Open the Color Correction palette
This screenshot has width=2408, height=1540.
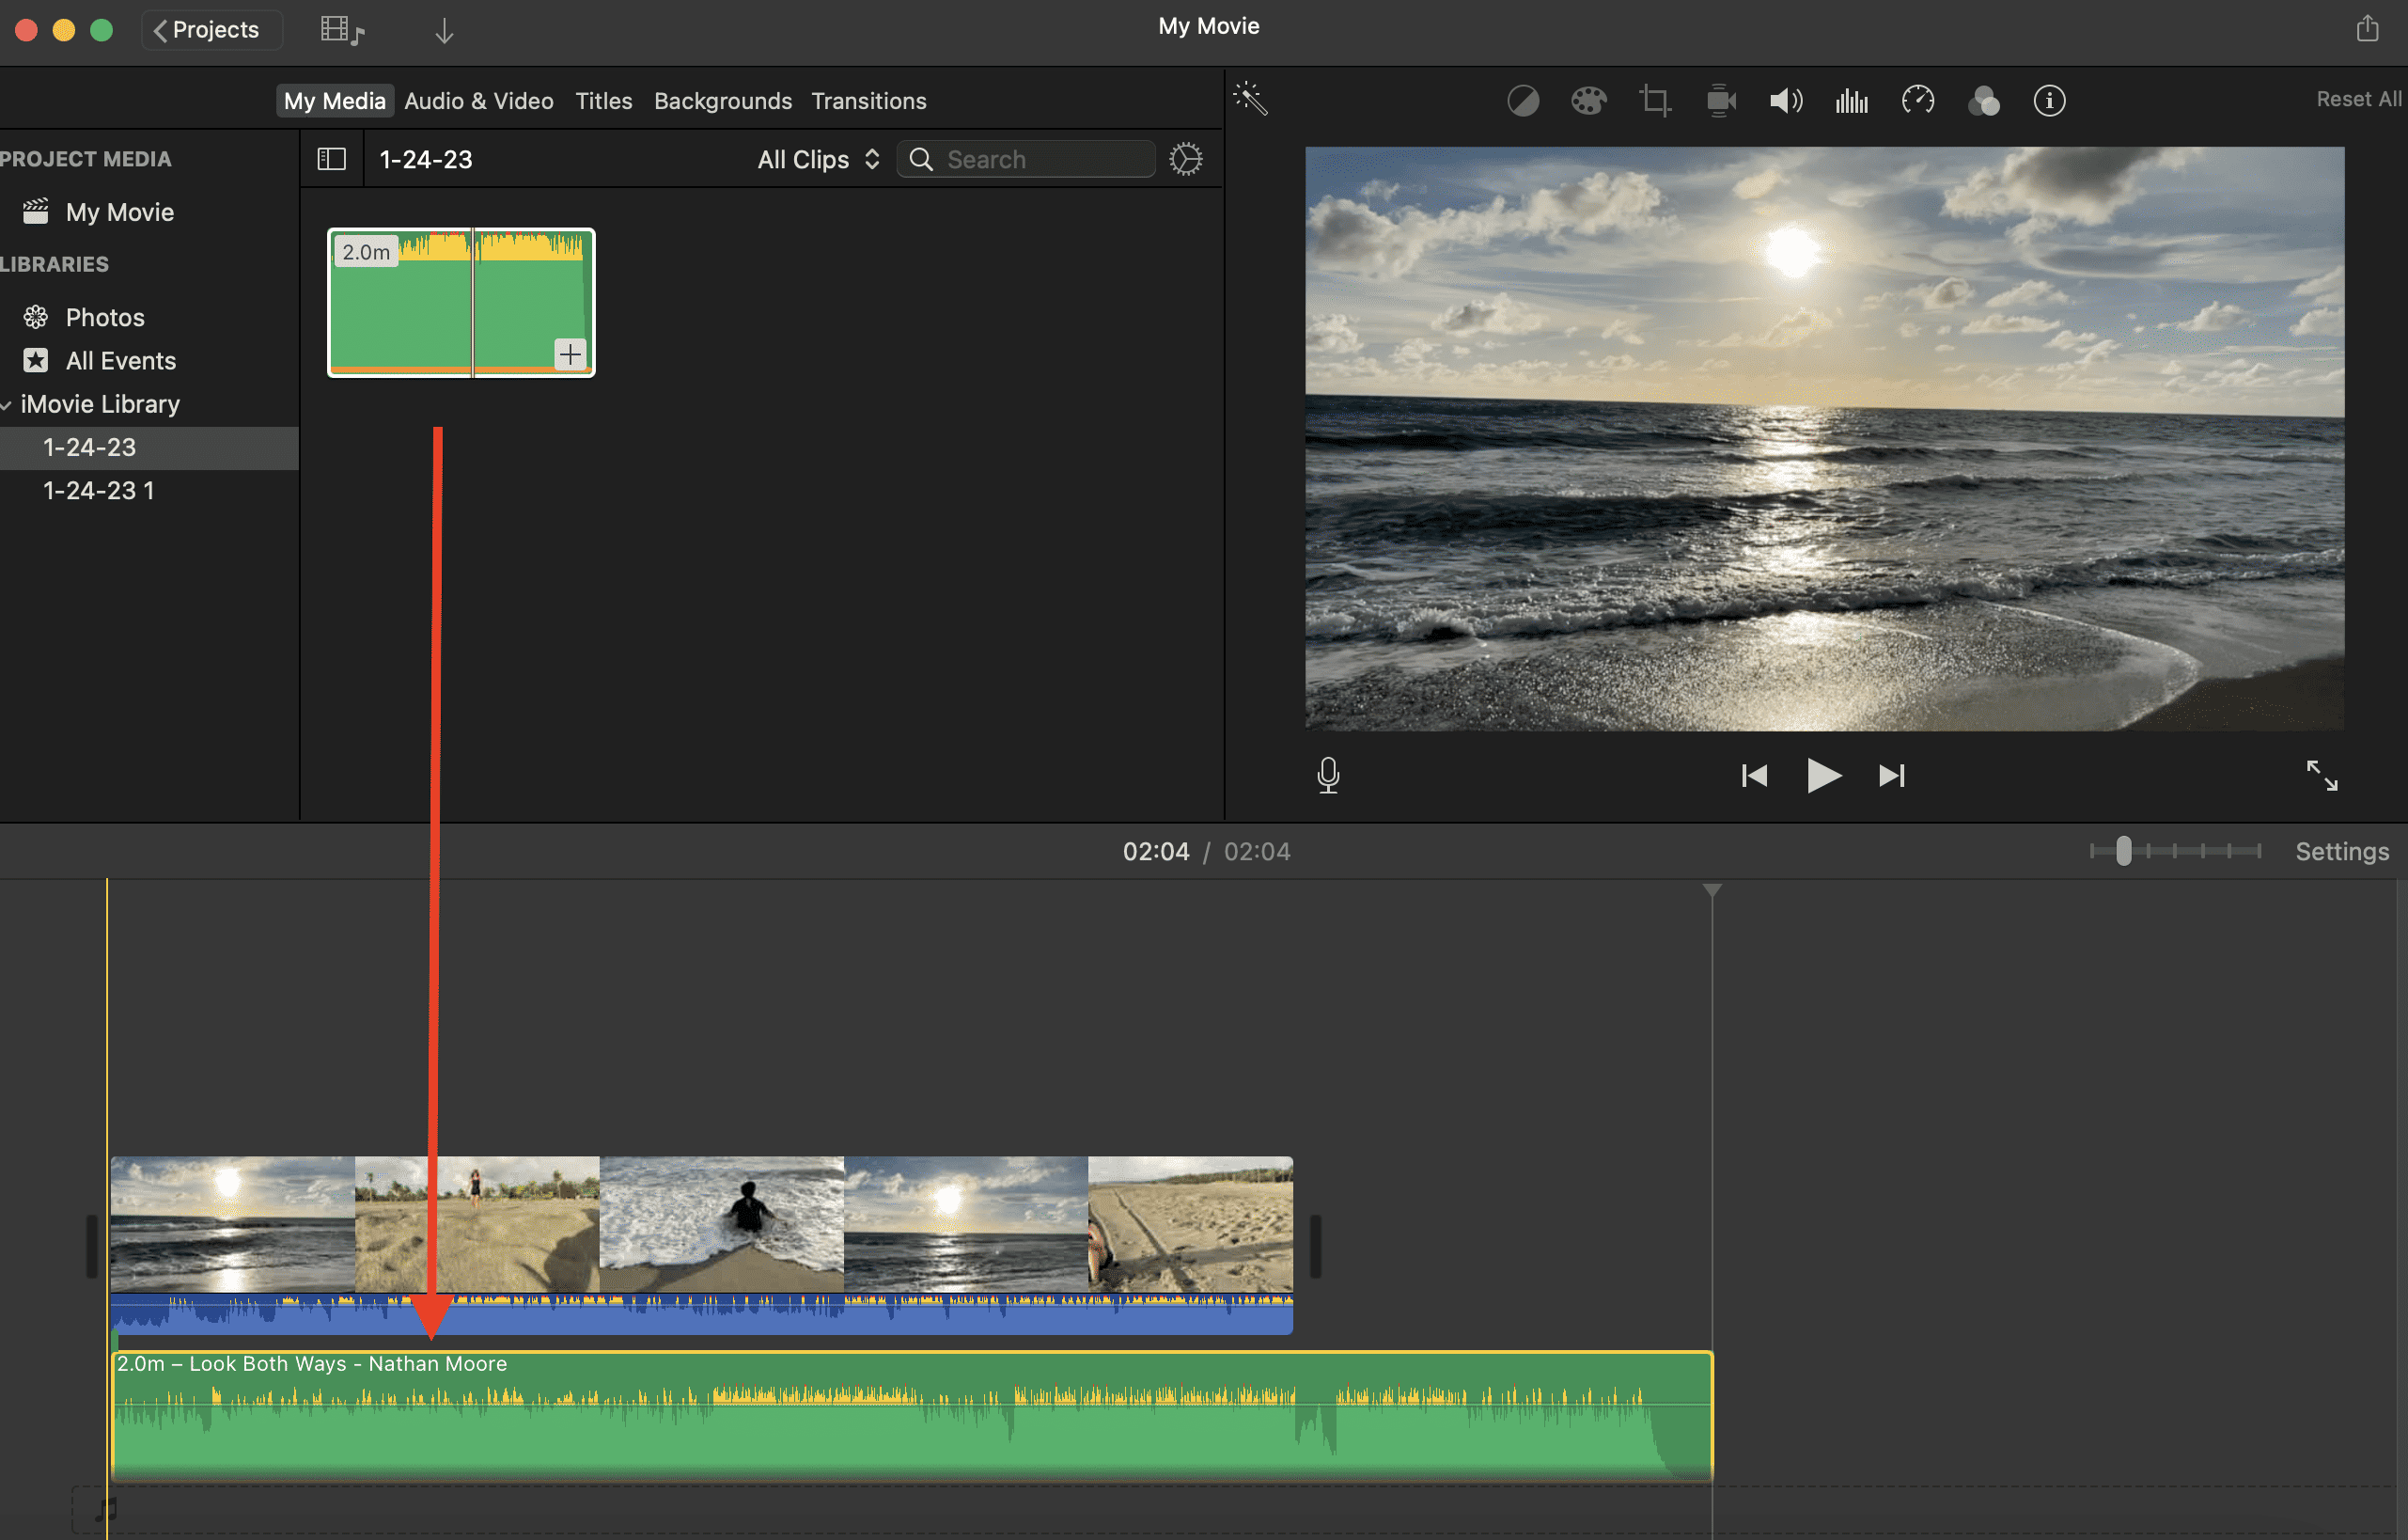1588,101
